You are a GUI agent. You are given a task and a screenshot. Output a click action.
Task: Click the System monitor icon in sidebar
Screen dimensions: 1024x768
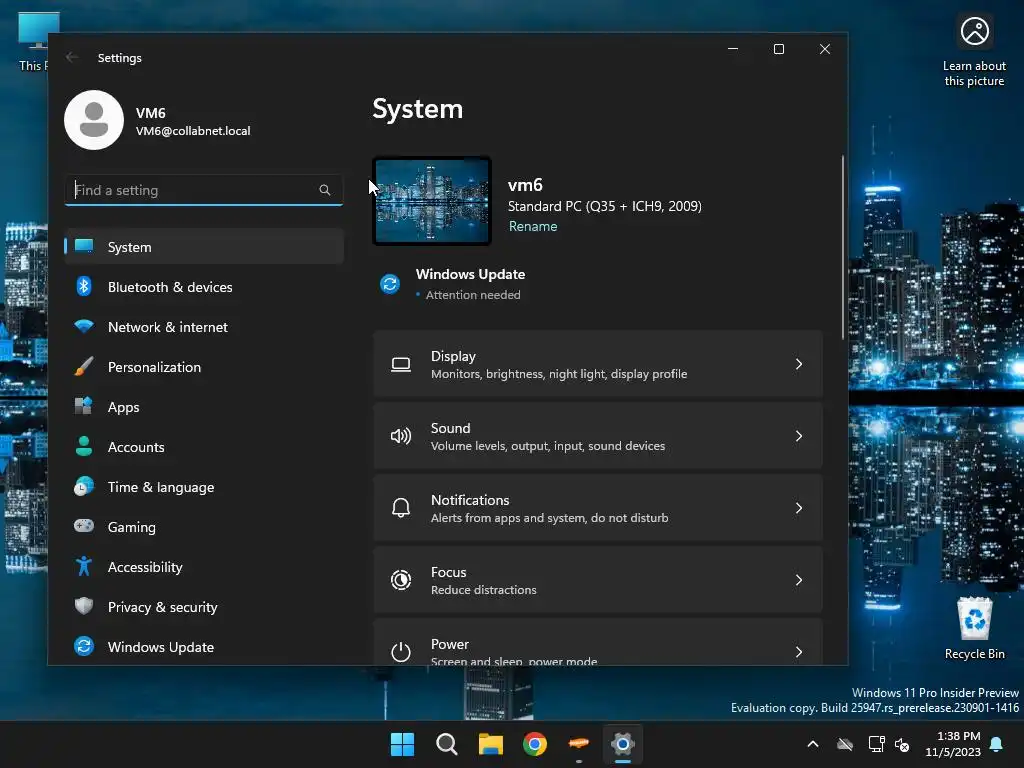(84, 246)
